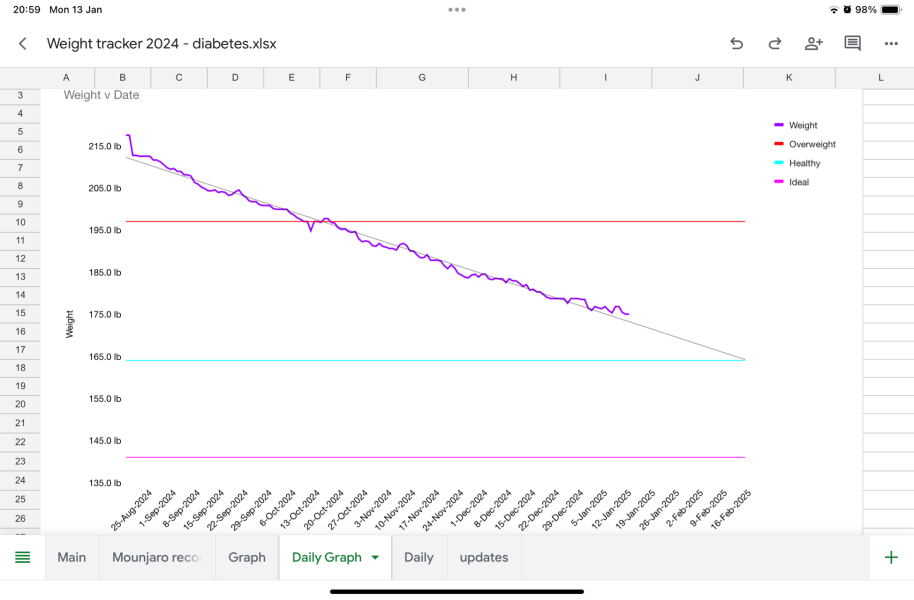Click the 25-Aug-2024 date axis label
The width and height of the screenshot is (914, 600).
(x=132, y=510)
